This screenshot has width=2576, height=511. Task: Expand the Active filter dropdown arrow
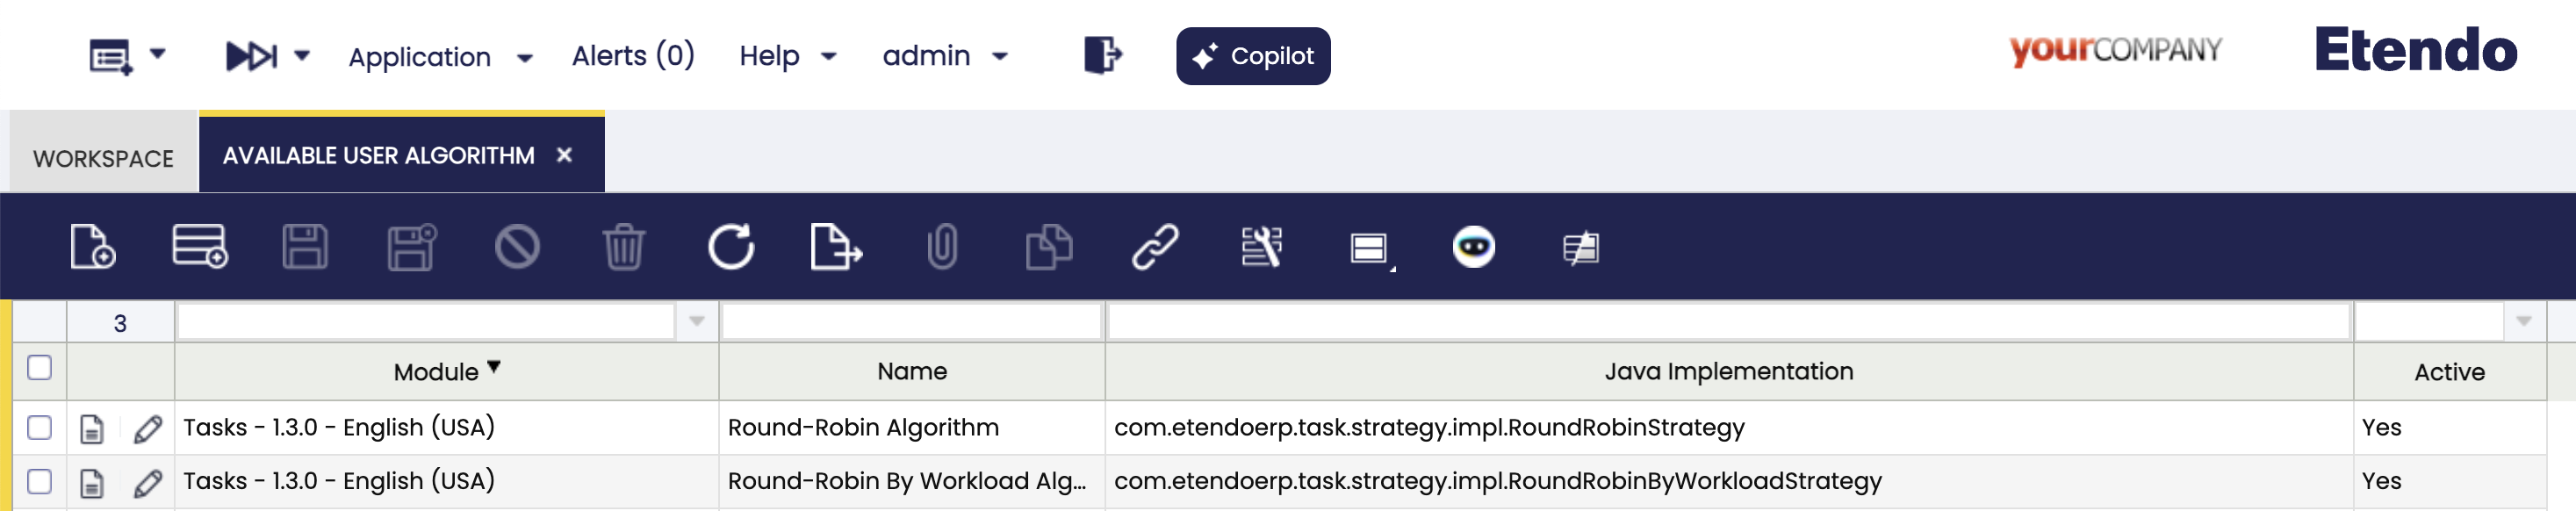click(x=2524, y=322)
